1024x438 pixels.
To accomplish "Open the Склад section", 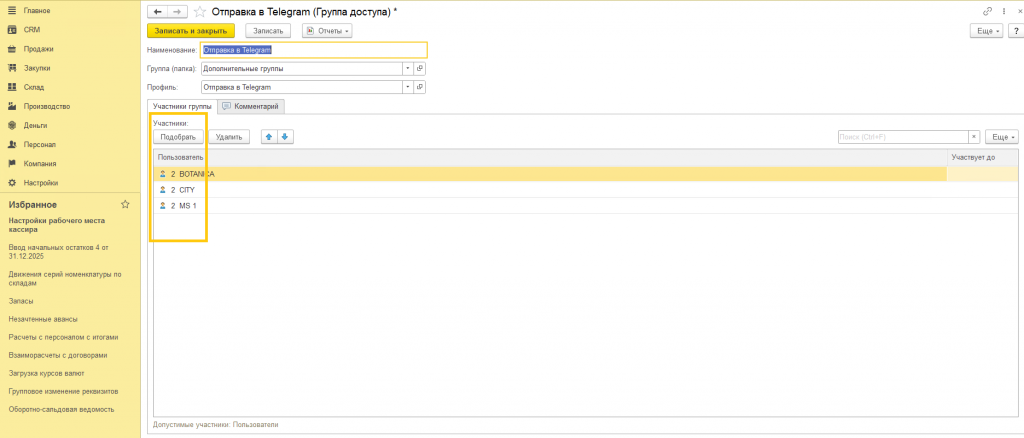I will click(34, 87).
